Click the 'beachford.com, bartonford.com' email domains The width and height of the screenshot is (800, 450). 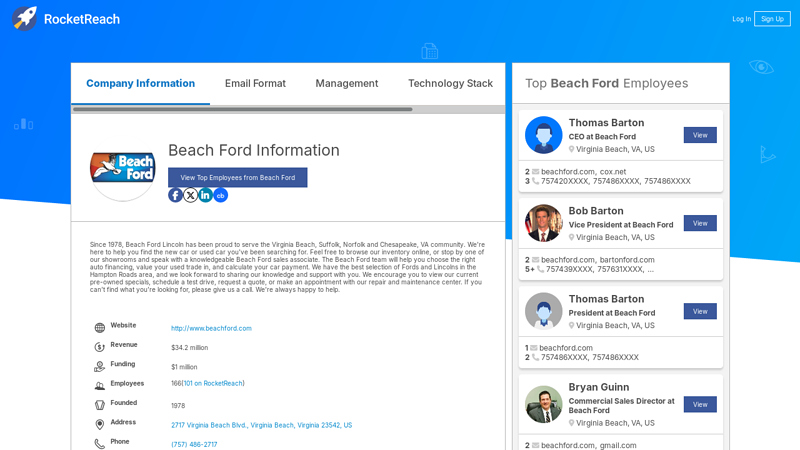tap(597, 260)
